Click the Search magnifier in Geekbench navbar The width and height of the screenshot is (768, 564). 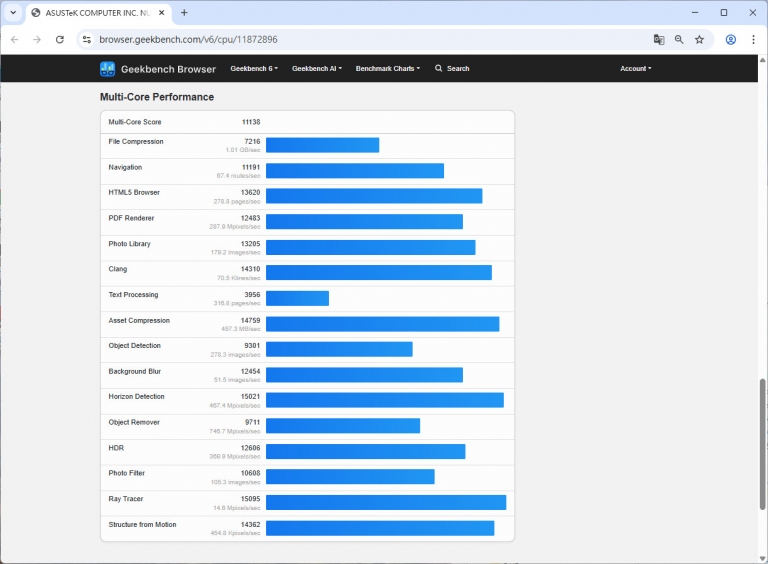(439, 69)
